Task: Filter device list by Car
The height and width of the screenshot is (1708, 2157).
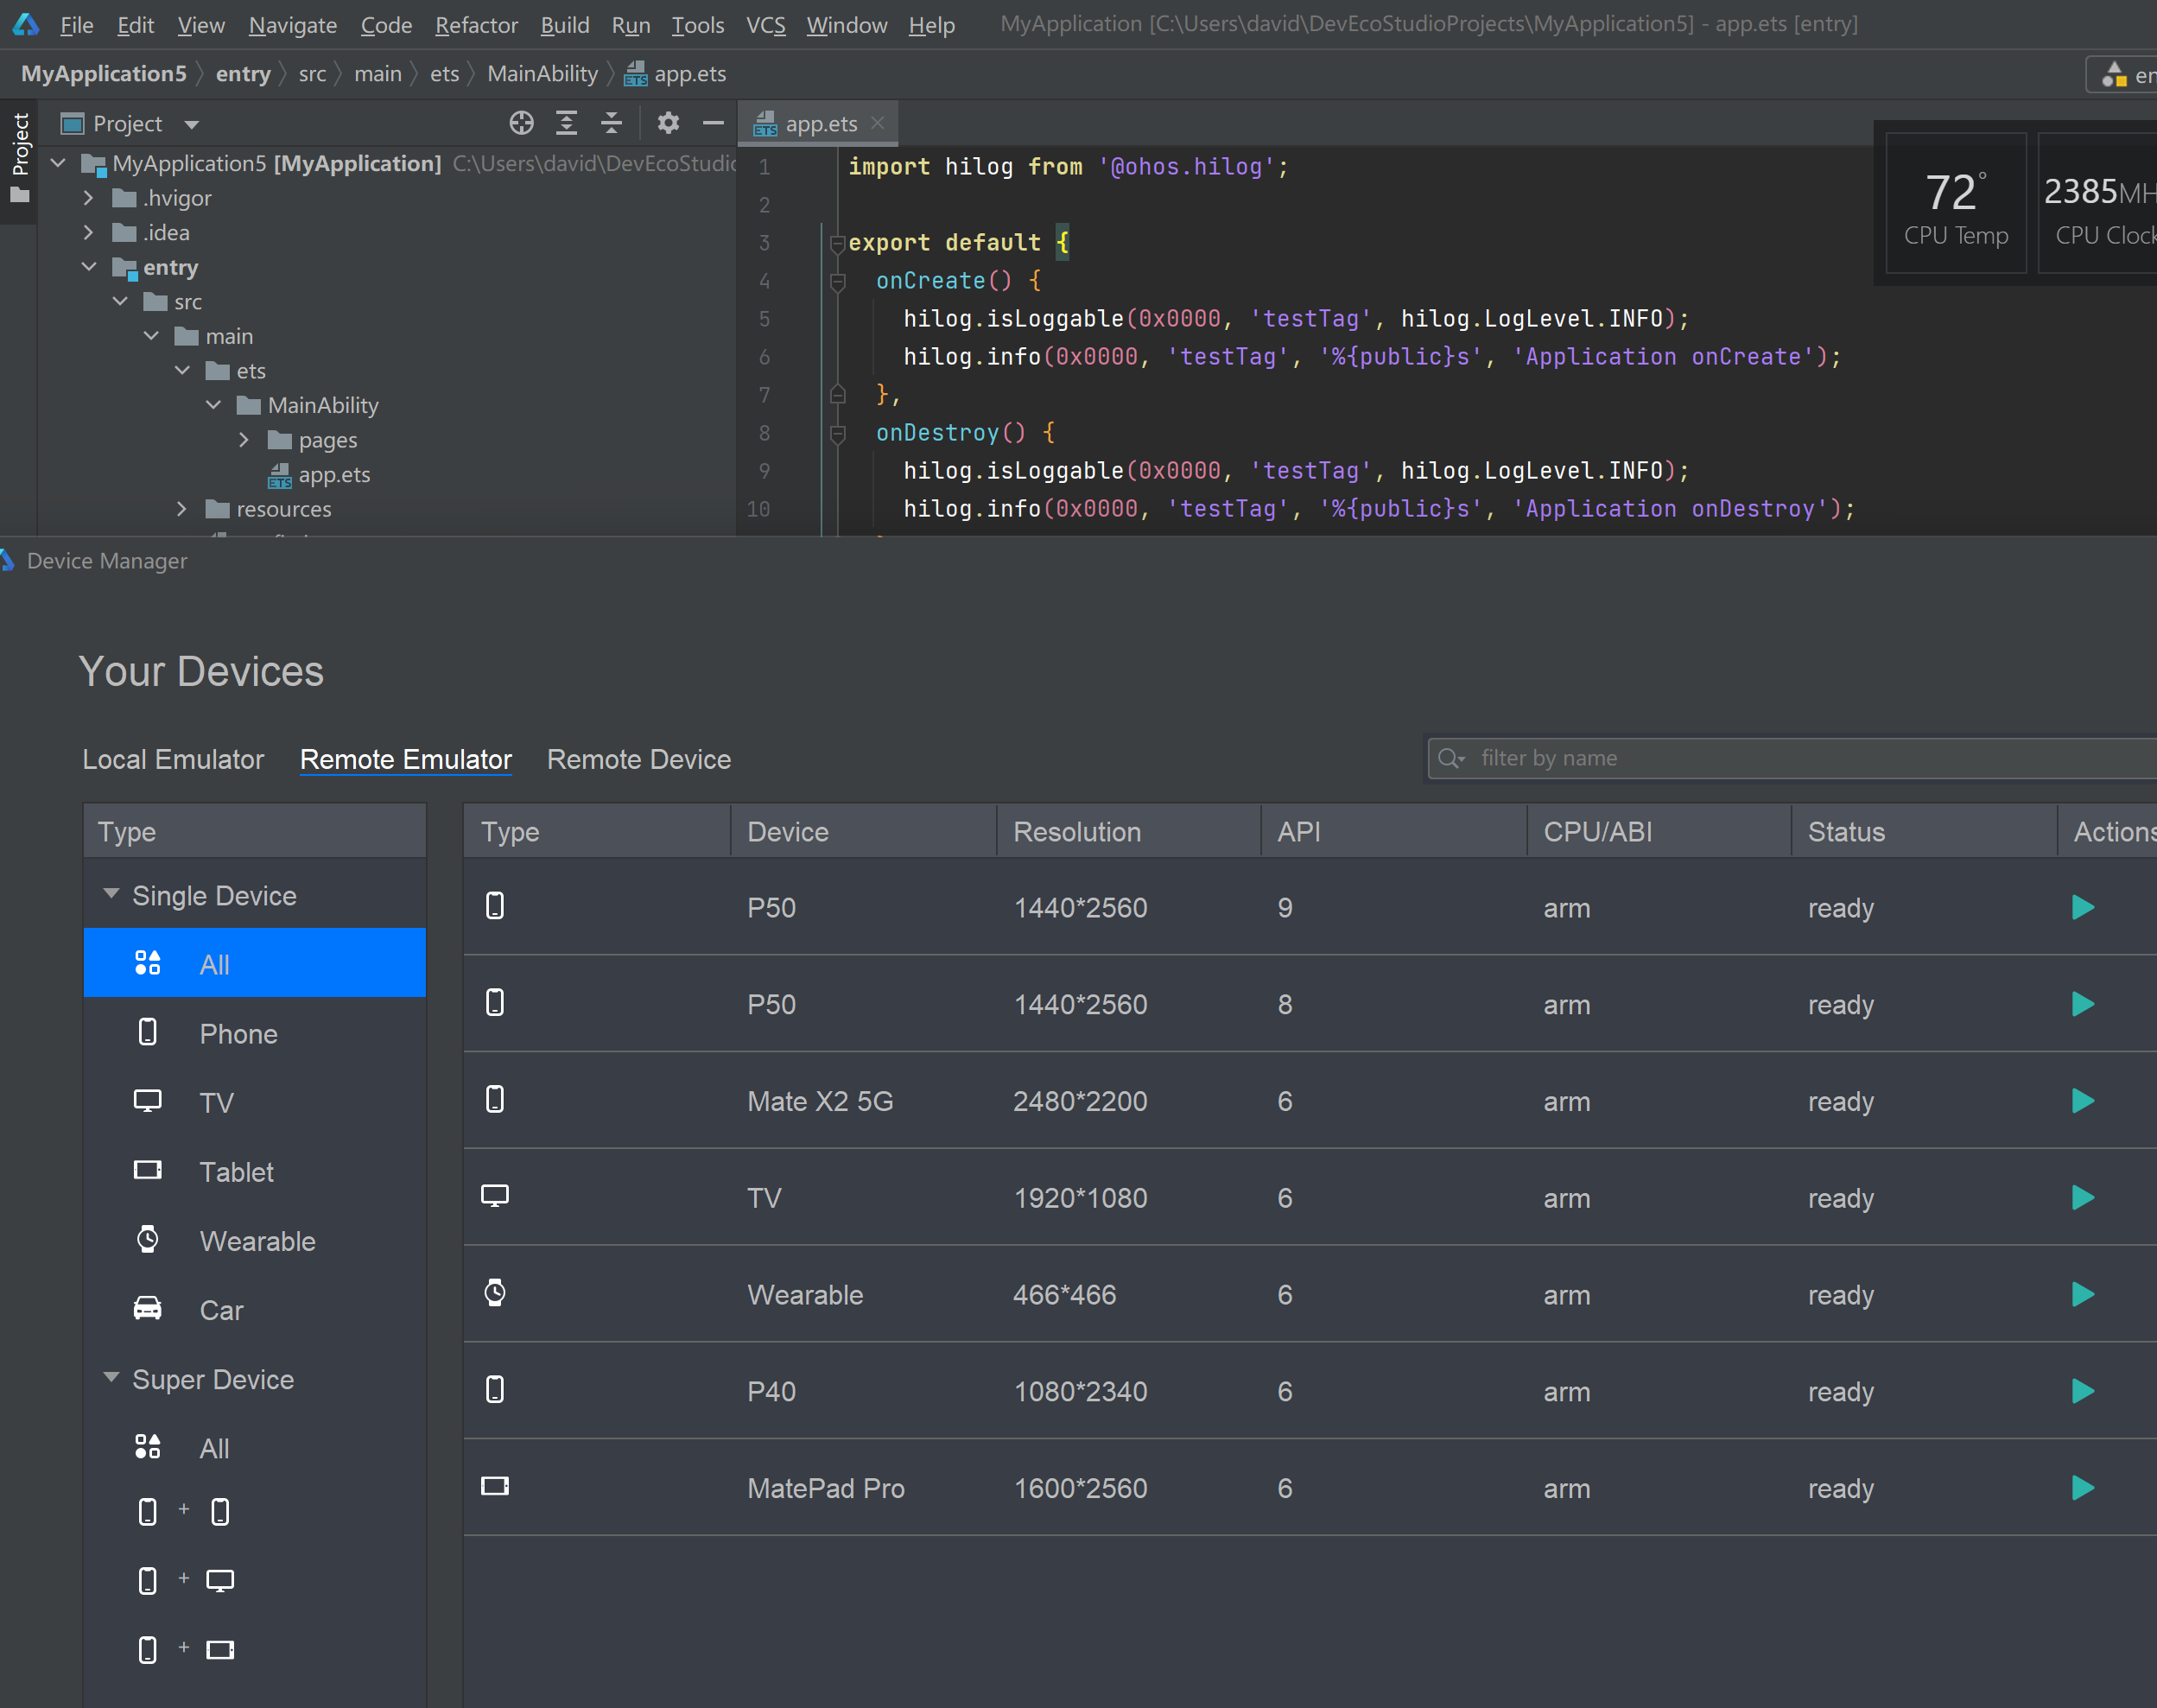Action: pyautogui.click(x=254, y=1309)
